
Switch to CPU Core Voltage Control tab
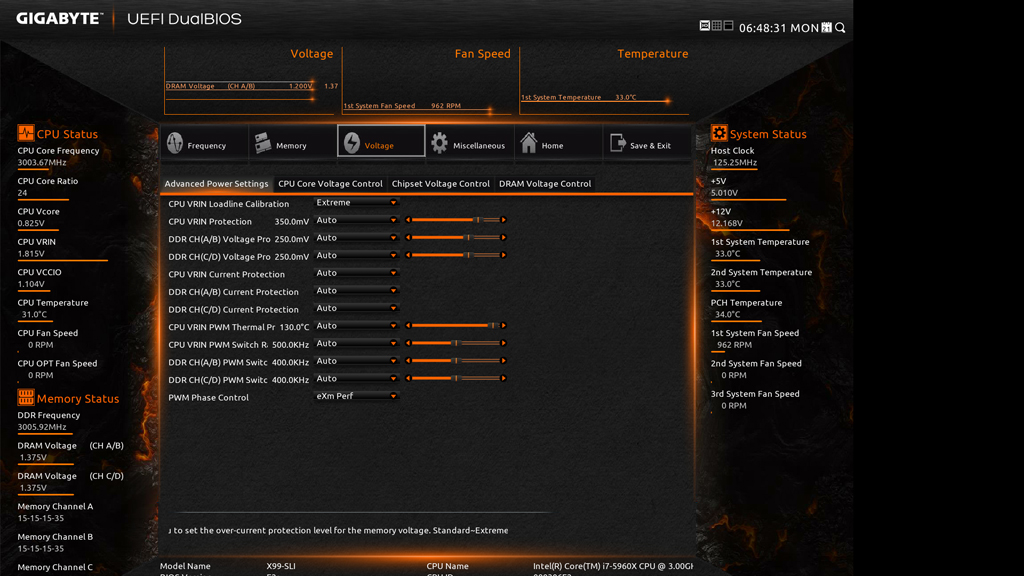pyautogui.click(x=330, y=184)
